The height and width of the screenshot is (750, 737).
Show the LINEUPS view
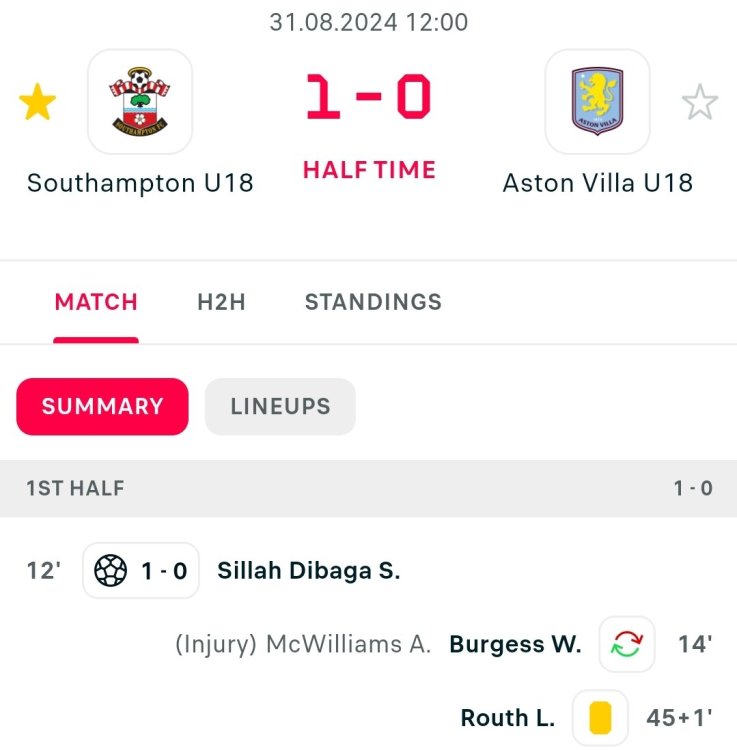tap(280, 406)
